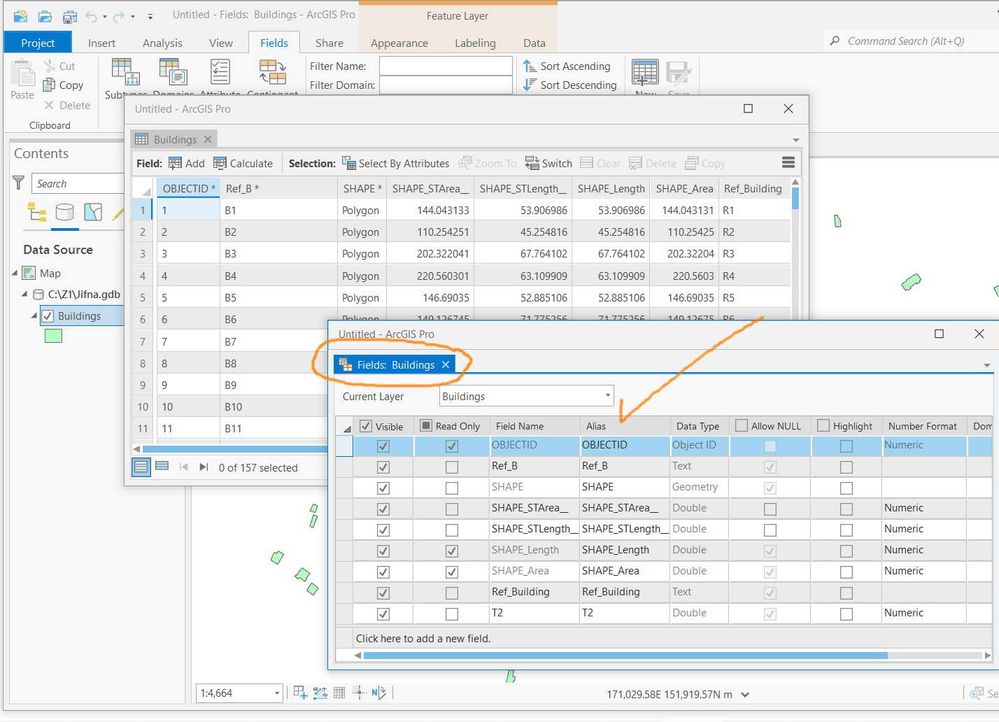Switch to the Appearance ribbon tab
The width and height of the screenshot is (999, 722).
pos(399,43)
